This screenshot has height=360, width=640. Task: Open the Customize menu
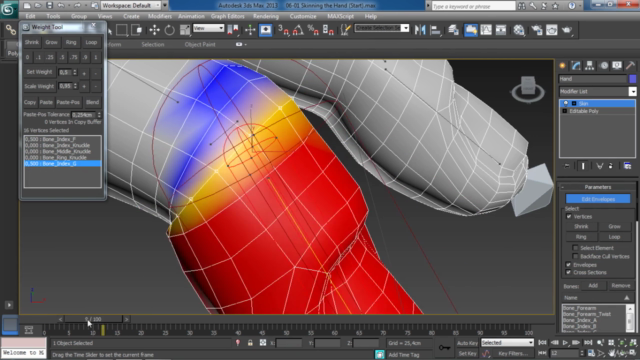point(303,16)
